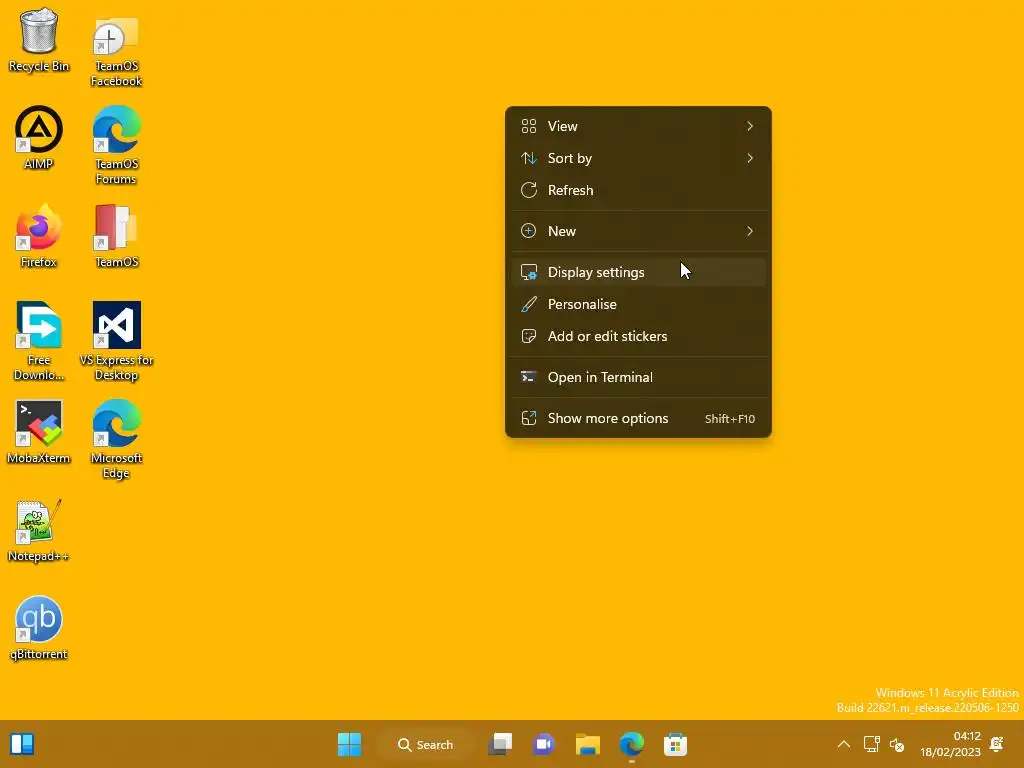Expand the New submenu
Viewport: 1024px width, 768px height.
(x=638, y=231)
